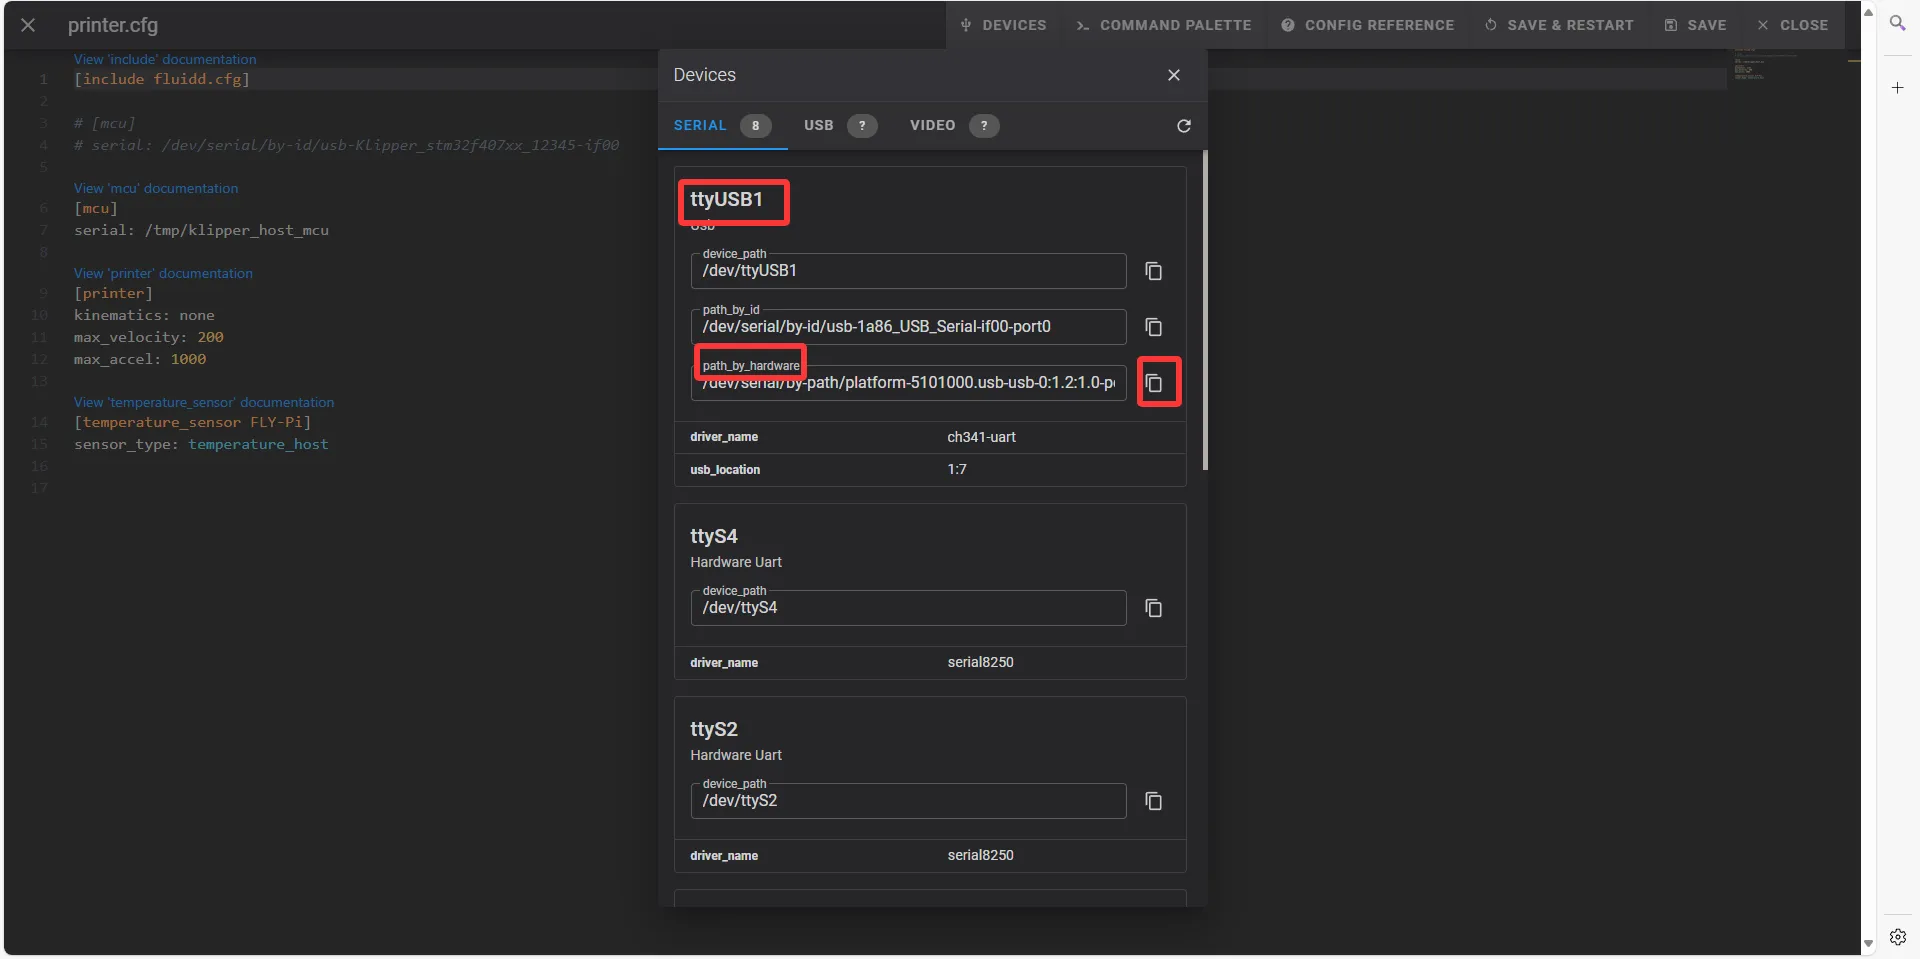Viewport: 1920px width, 959px height.
Task: Click Save & Restart button
Action: point(1559,25)
